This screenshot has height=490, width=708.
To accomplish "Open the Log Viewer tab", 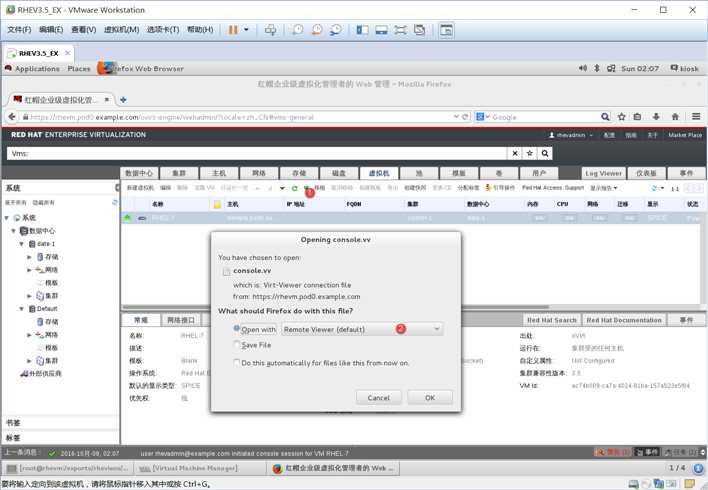I will click(603, 173).
